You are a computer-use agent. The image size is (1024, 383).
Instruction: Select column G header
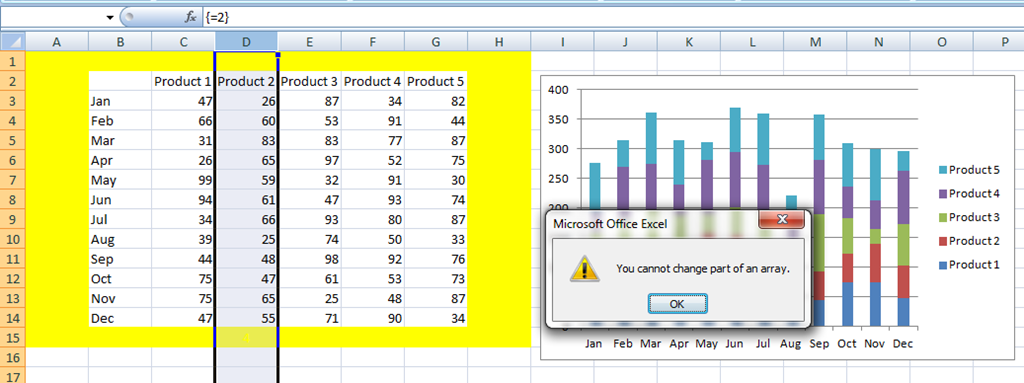pos(436,42)
